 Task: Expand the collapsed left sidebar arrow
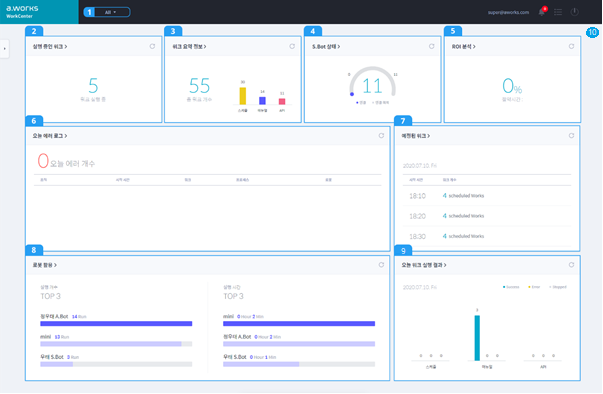[4, 49]
